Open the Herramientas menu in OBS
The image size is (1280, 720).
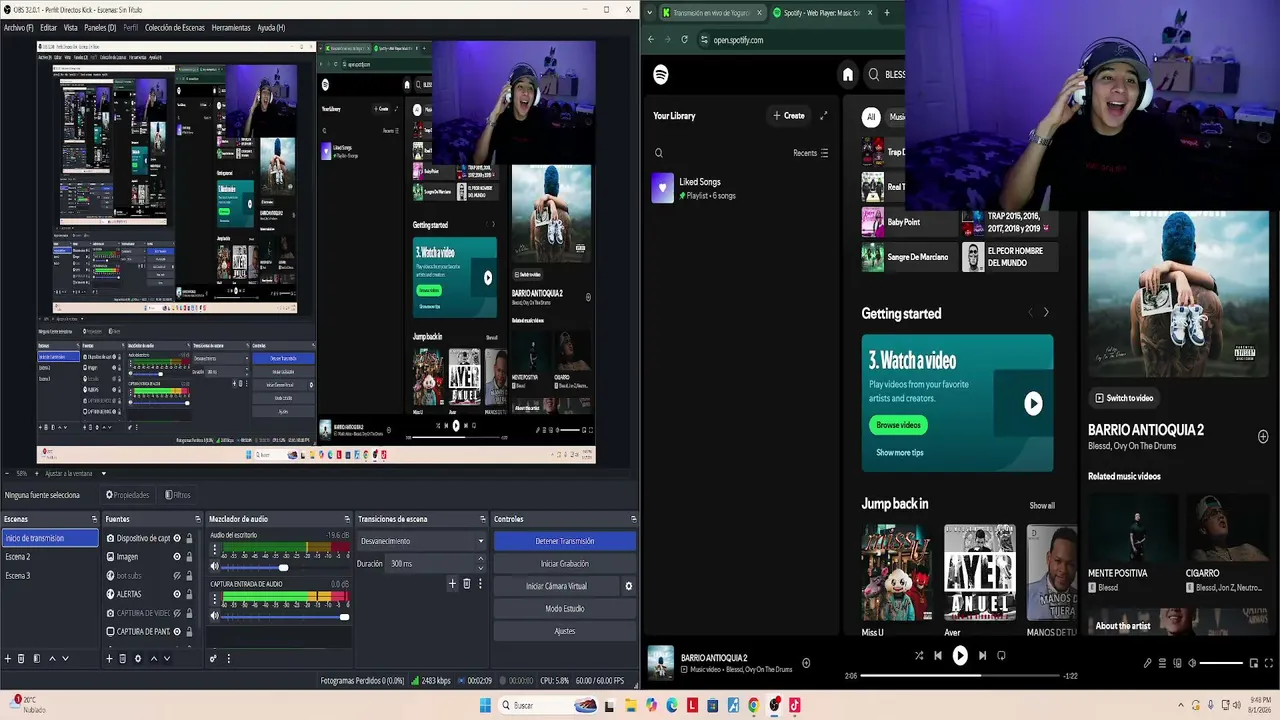point(231,28)
